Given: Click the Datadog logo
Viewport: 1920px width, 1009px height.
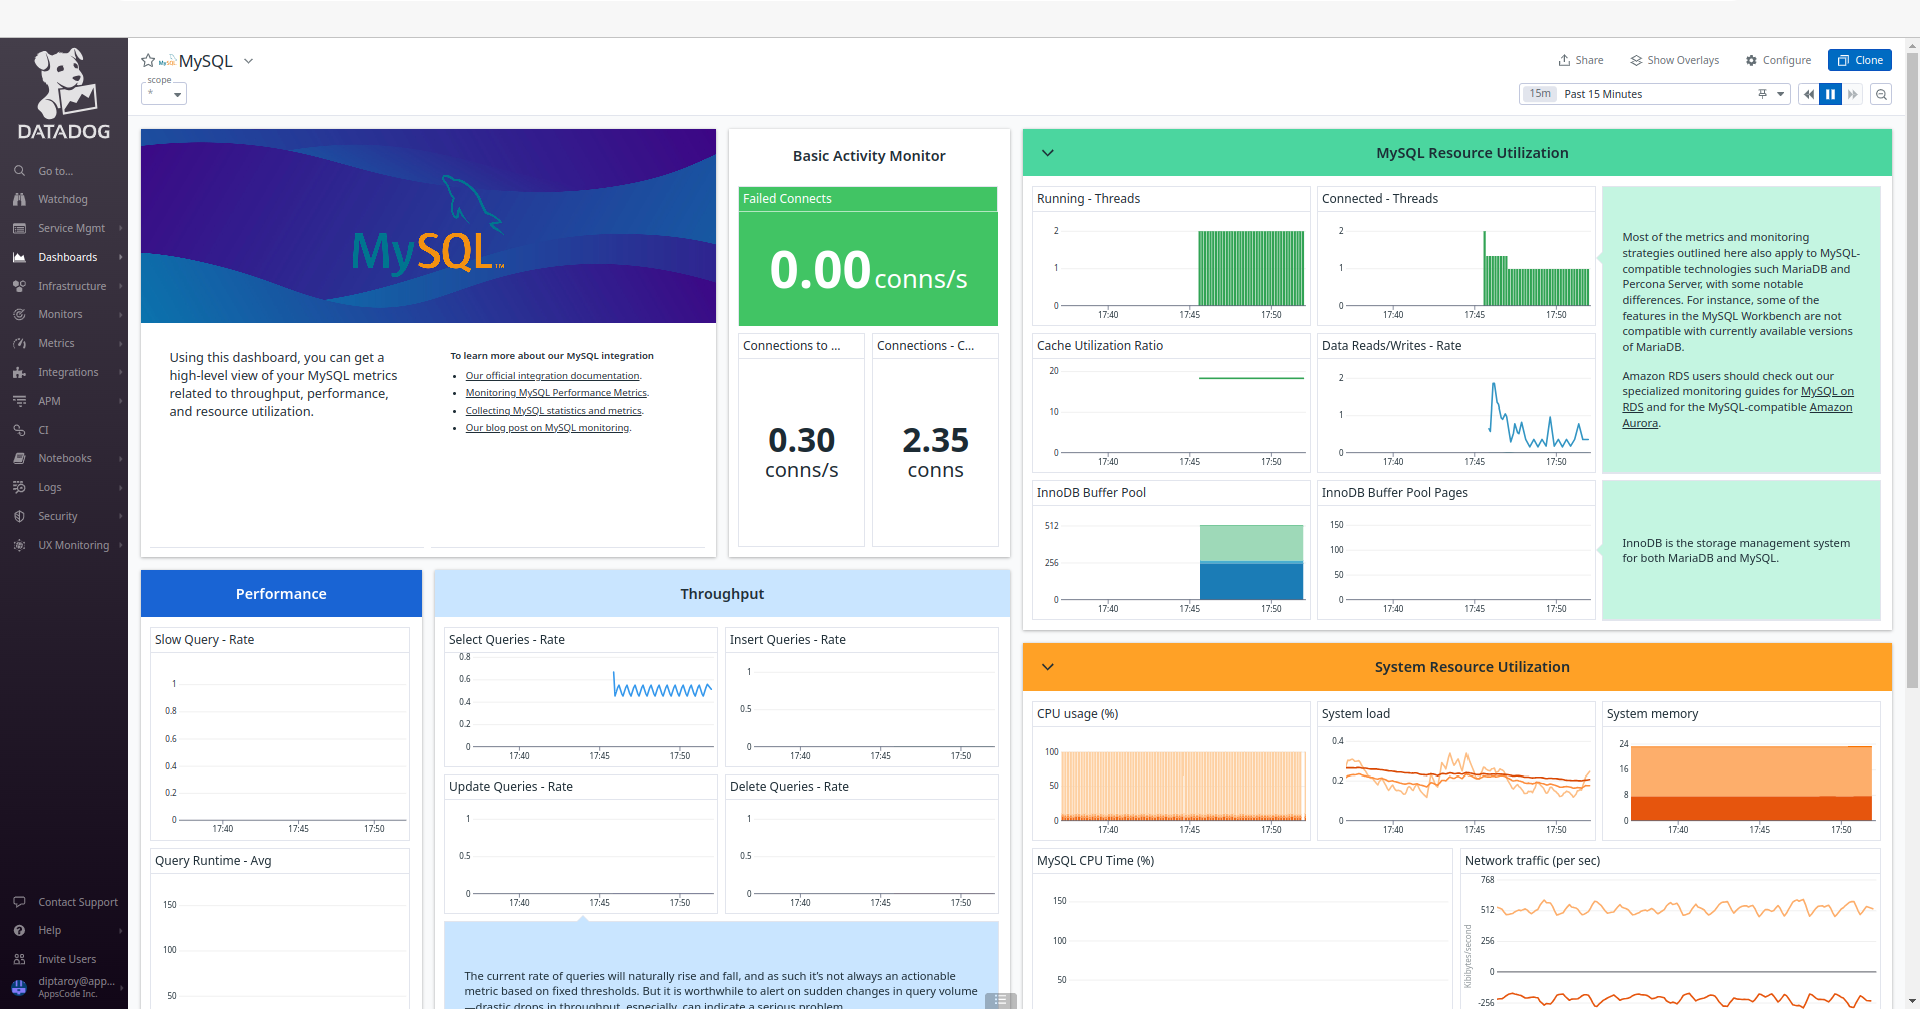Looking at the screenshot, I should (x=64, y=95).
